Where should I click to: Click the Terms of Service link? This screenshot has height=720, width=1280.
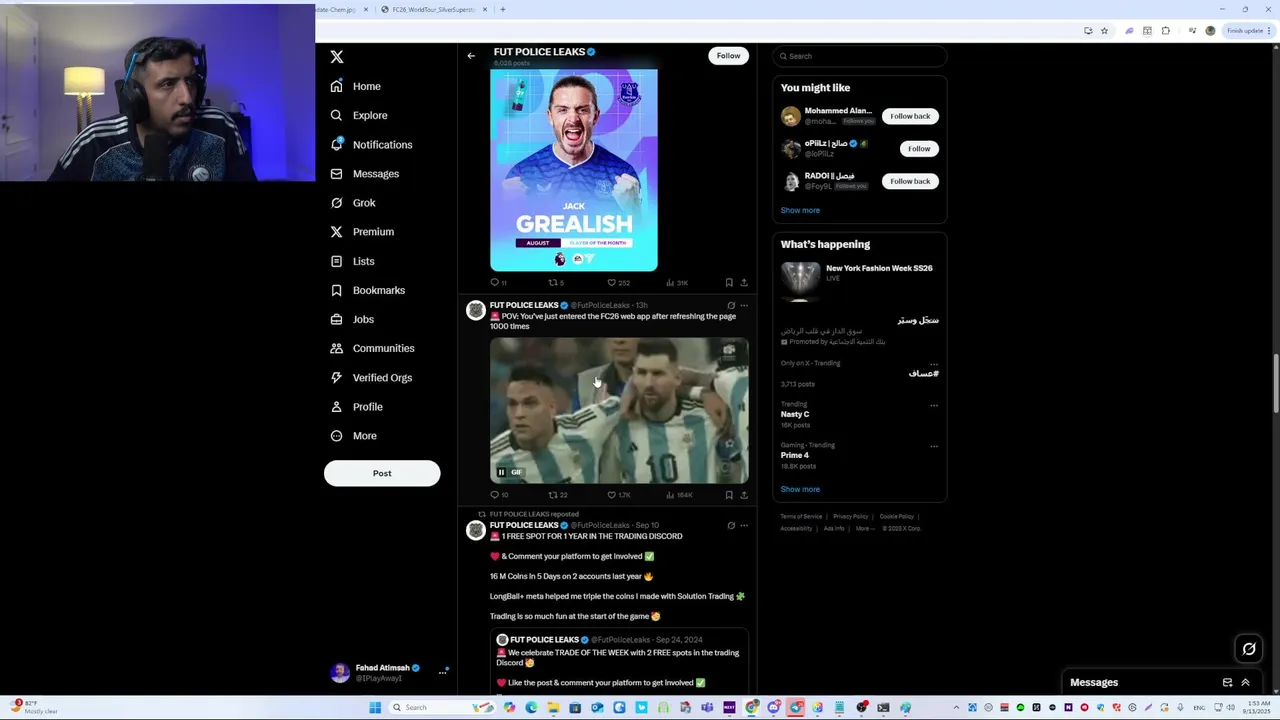click(x=801, y=517)
